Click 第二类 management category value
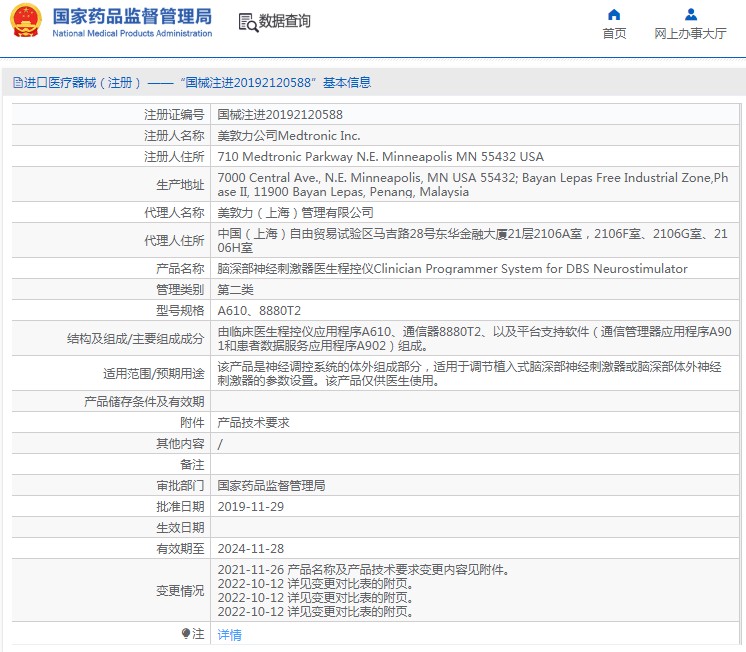746x652 pixels. tap(236, 289)
